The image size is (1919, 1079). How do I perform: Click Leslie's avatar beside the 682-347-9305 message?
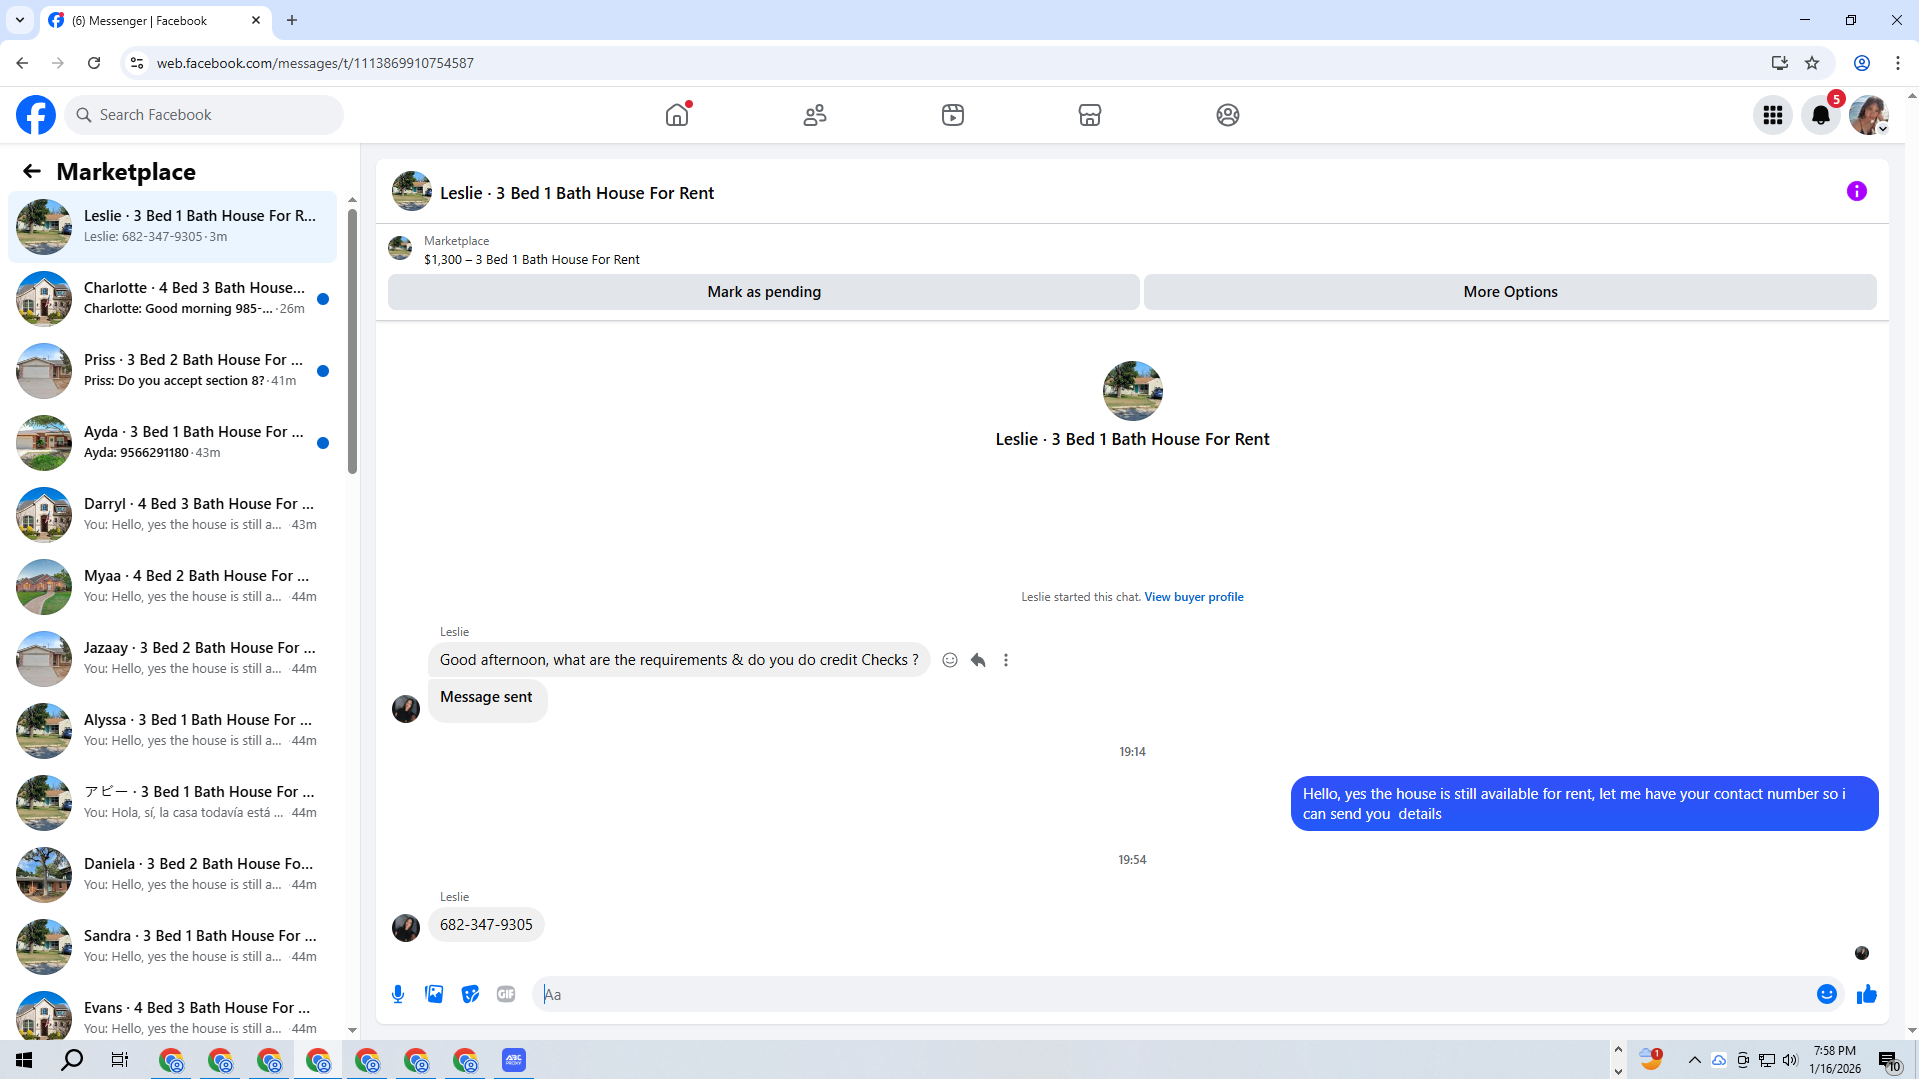click(406, 928)
